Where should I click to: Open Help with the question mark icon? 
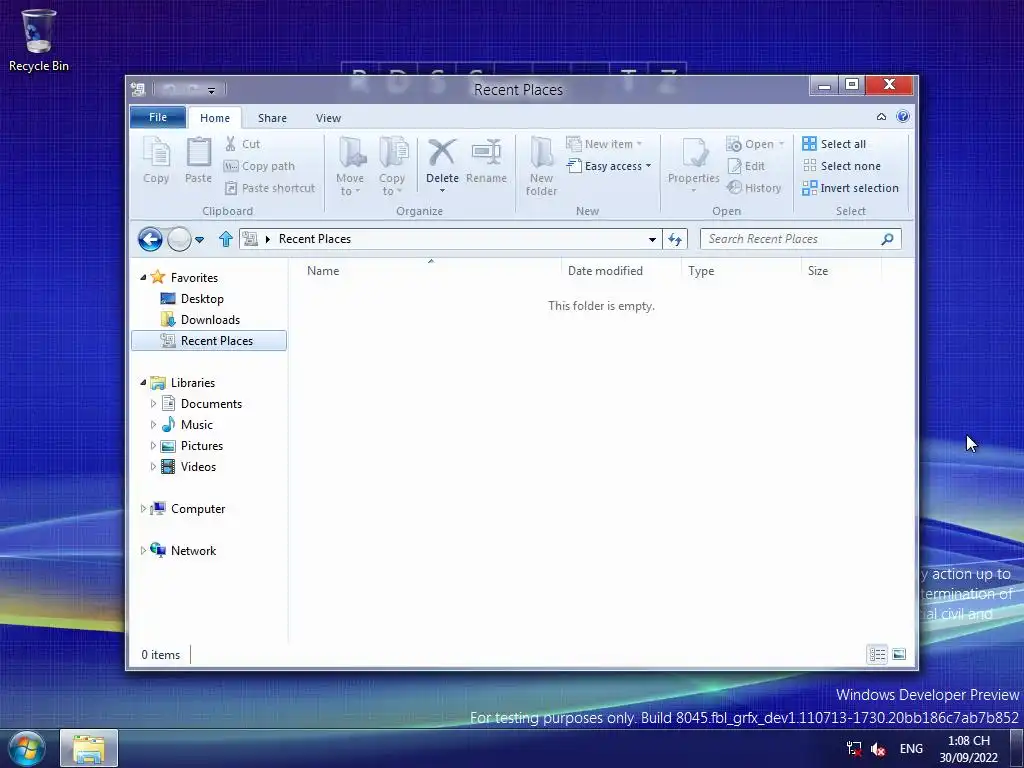pos(903,117)
